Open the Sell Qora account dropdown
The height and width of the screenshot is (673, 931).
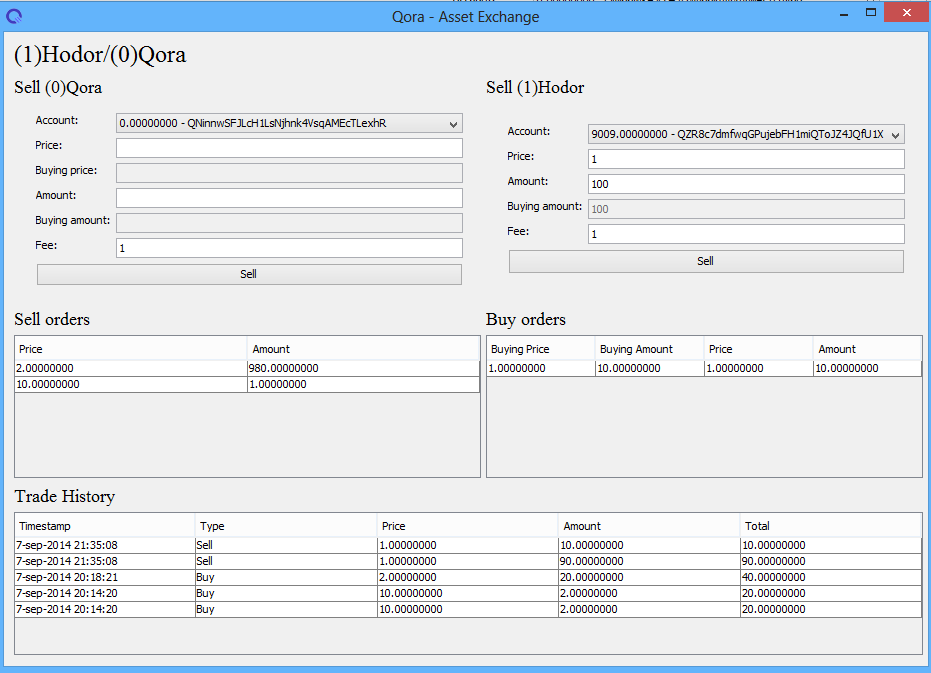point(289,124)
